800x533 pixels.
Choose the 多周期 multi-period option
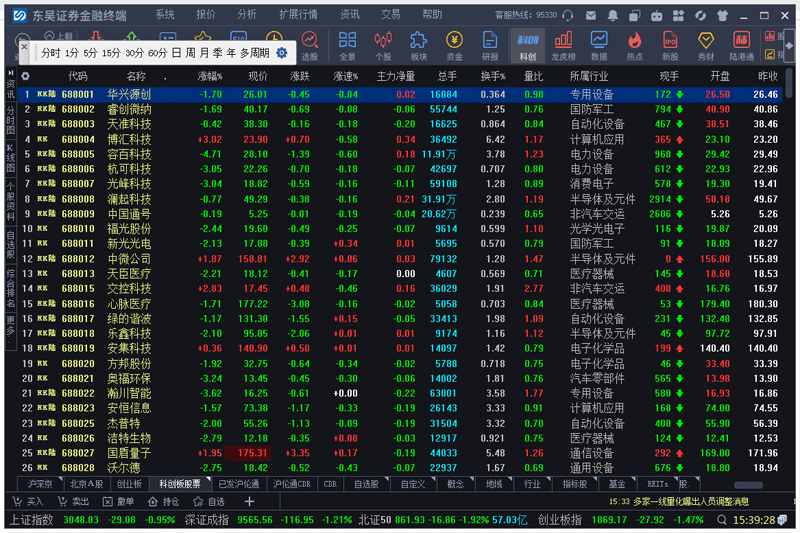256,53
